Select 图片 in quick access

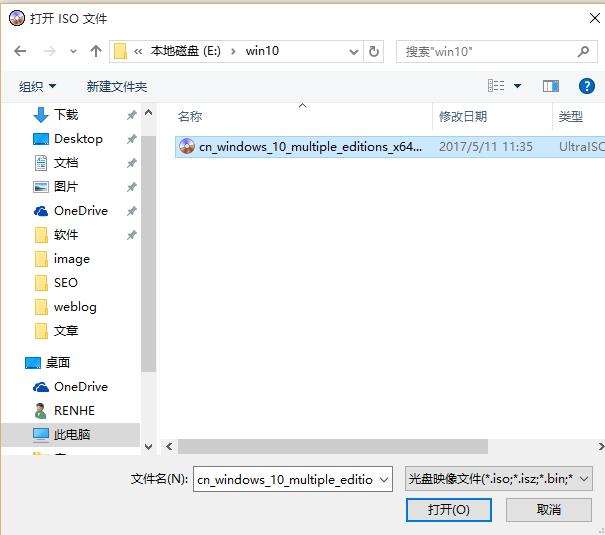[66, 187]
